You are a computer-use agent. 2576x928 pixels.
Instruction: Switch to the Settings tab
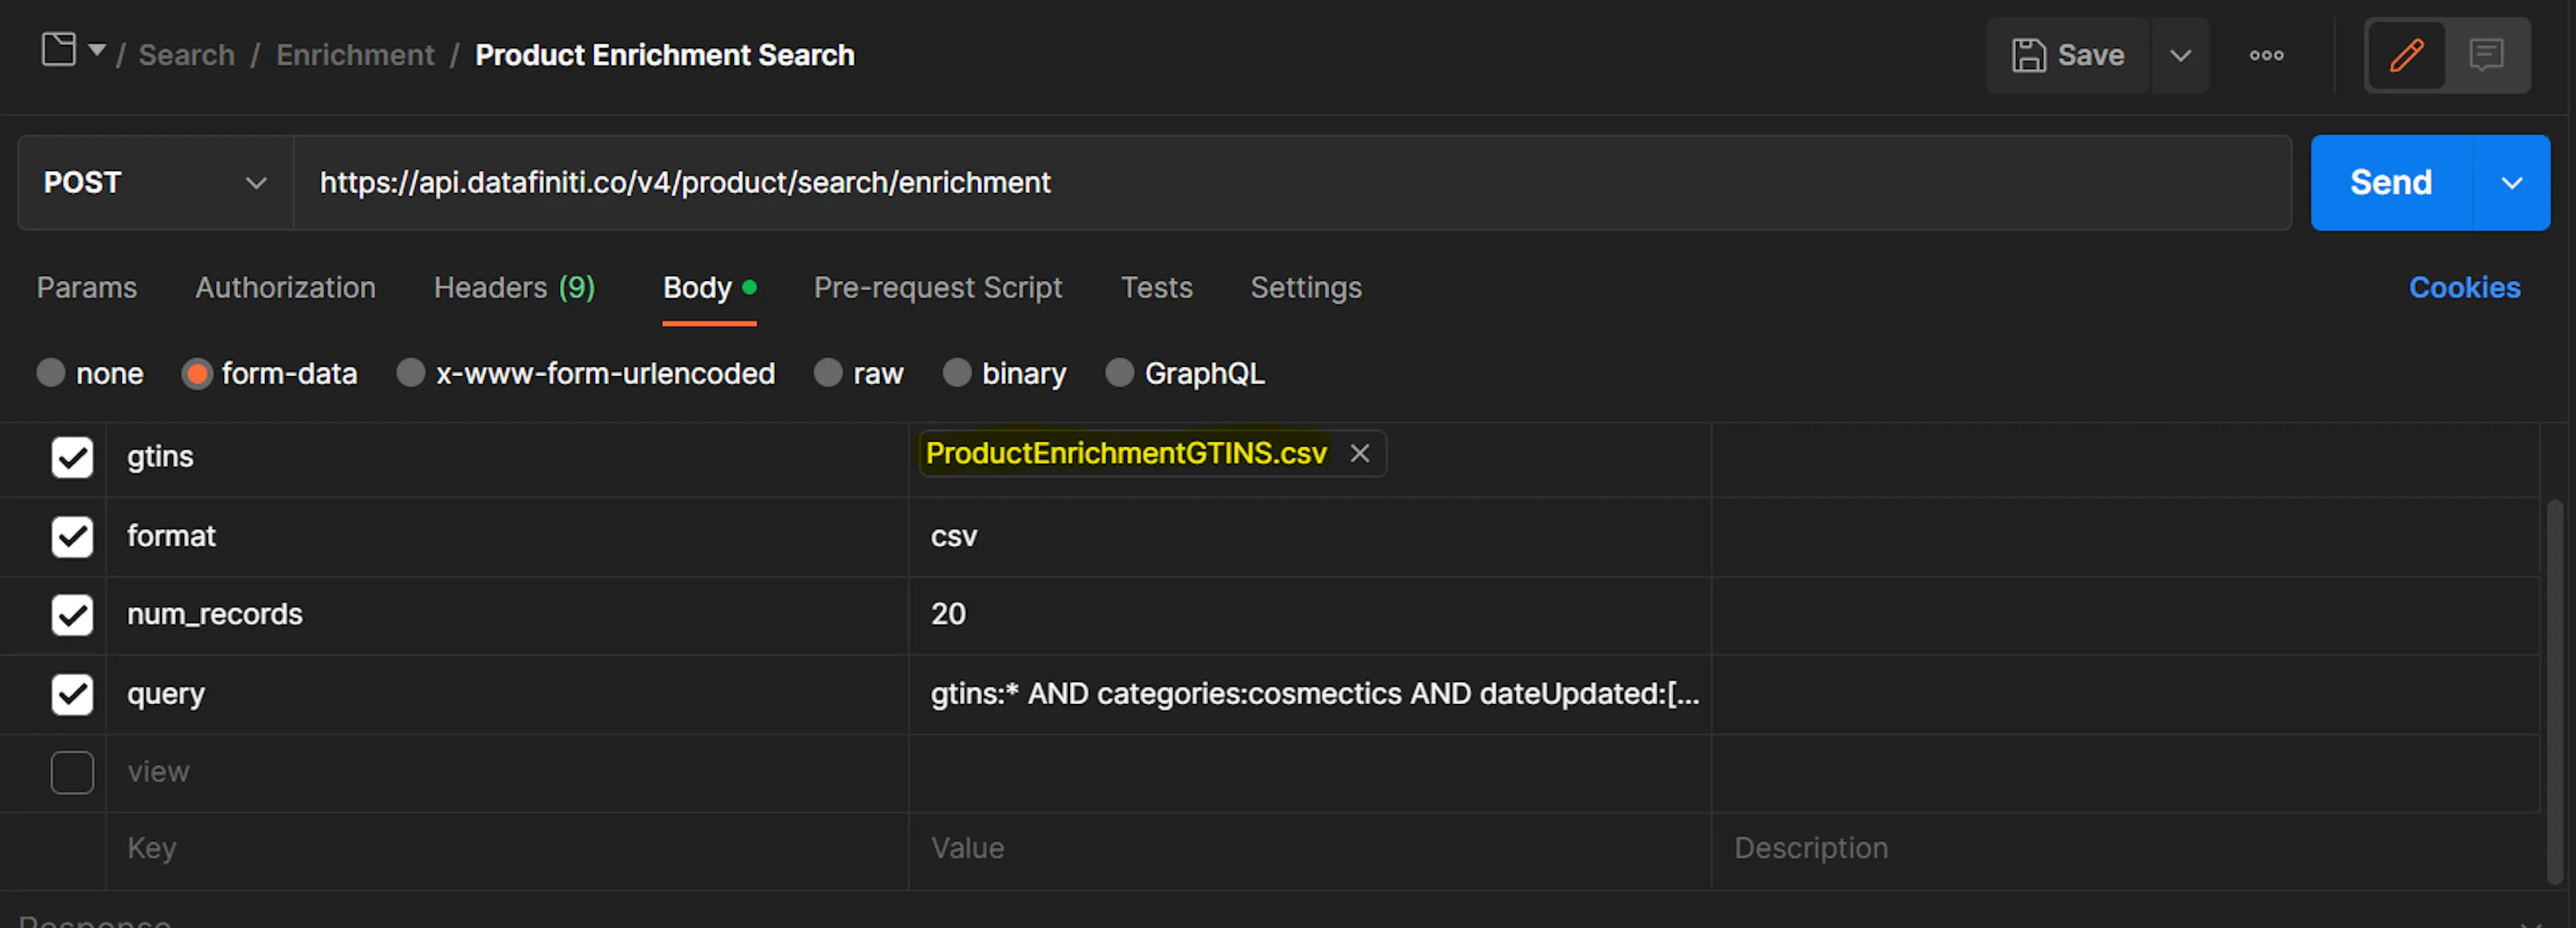click(x=1306, y=288)
